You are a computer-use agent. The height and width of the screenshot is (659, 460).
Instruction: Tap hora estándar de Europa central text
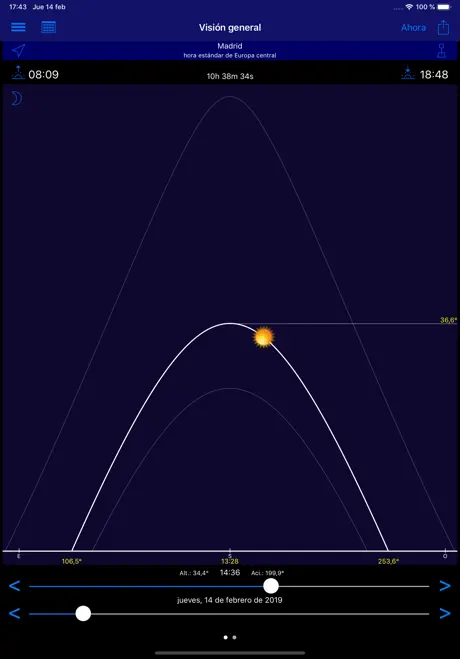coord(230,55)
